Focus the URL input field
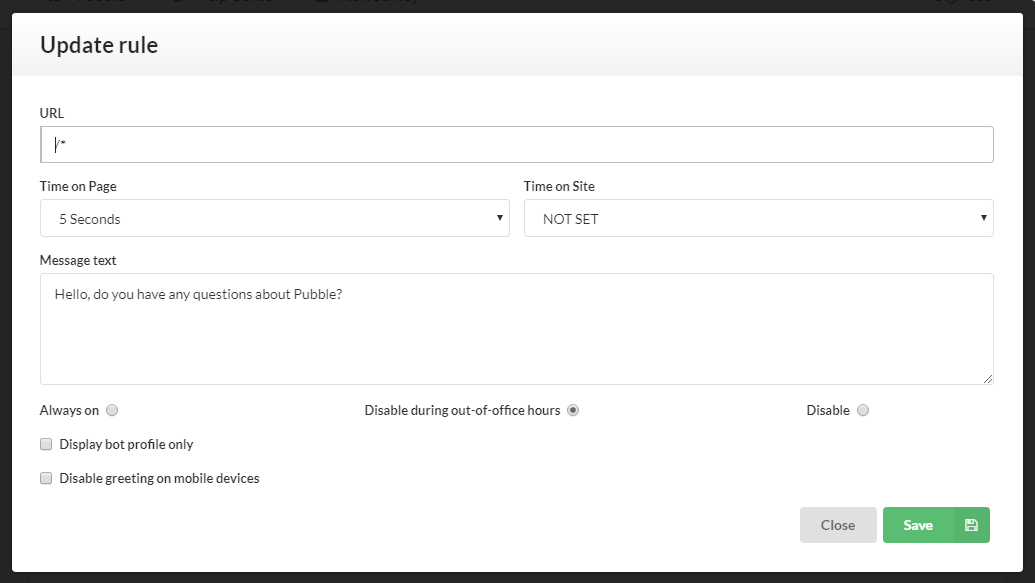Viewport: 1035px width, 583px height. (x=516, y=145)
